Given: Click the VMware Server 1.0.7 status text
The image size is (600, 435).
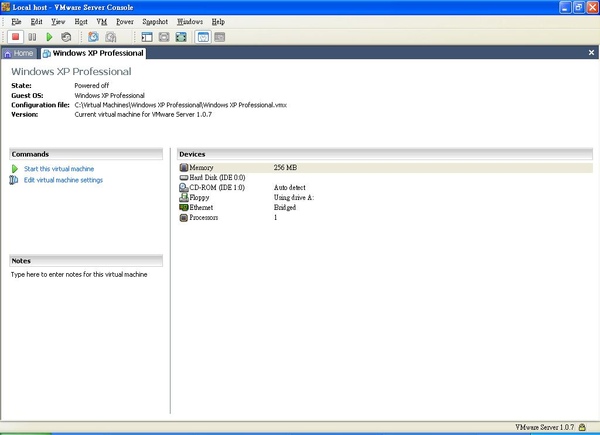Looking at the screenshot, I should pyautogui.click(x=545, y=427).
